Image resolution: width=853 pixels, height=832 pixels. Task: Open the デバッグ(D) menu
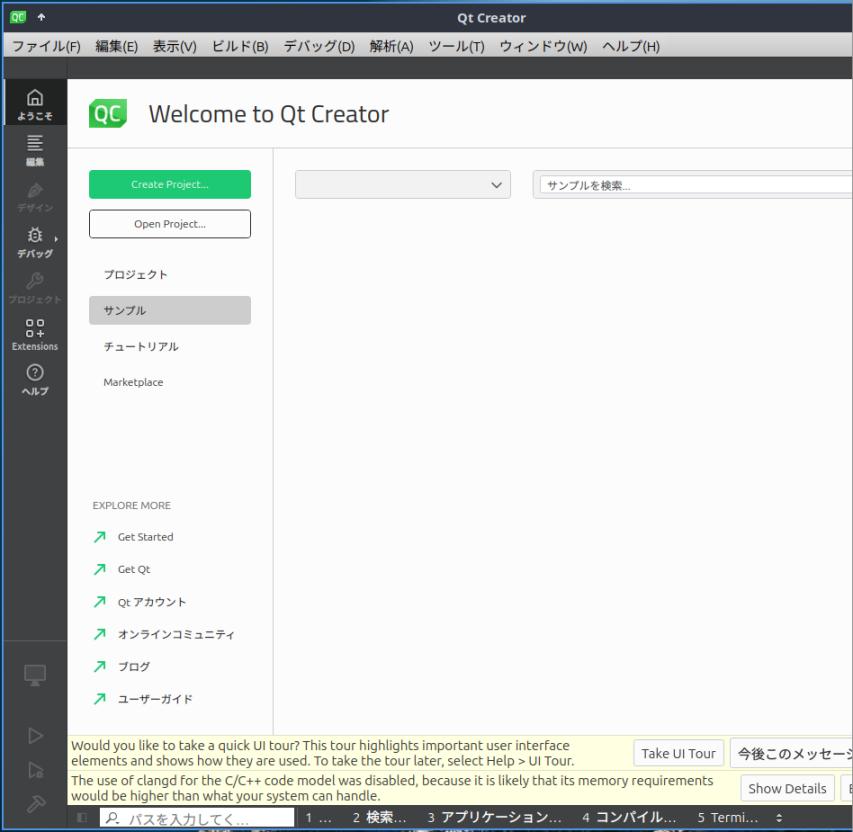[319, 46]
